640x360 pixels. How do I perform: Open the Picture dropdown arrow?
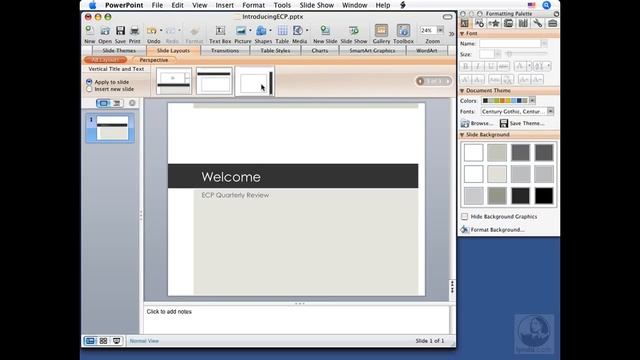[x=250, y=31]
